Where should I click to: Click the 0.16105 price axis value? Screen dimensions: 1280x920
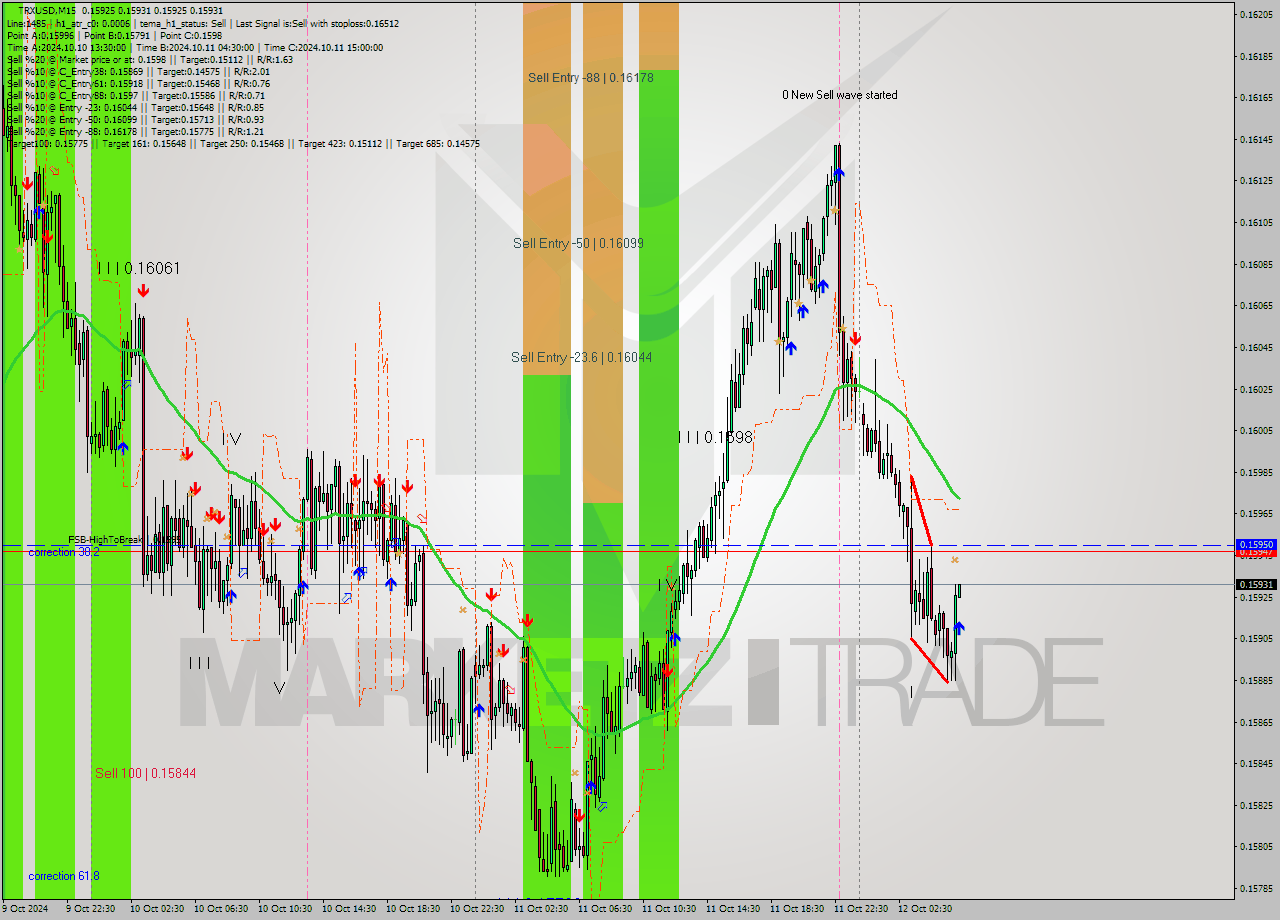pos(1255,222)
